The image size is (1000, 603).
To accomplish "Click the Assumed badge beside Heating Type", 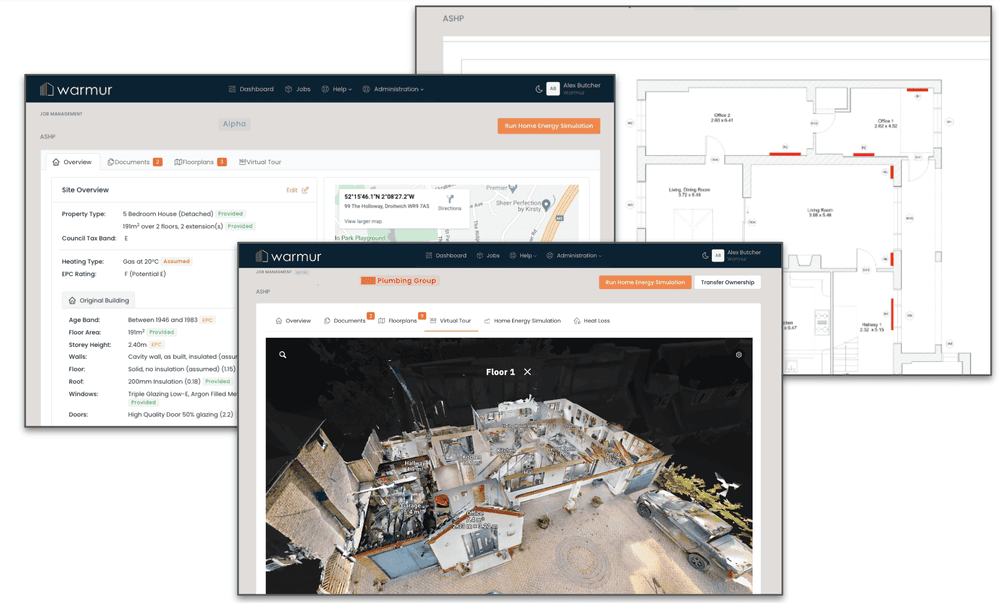I will click(177, 261).
